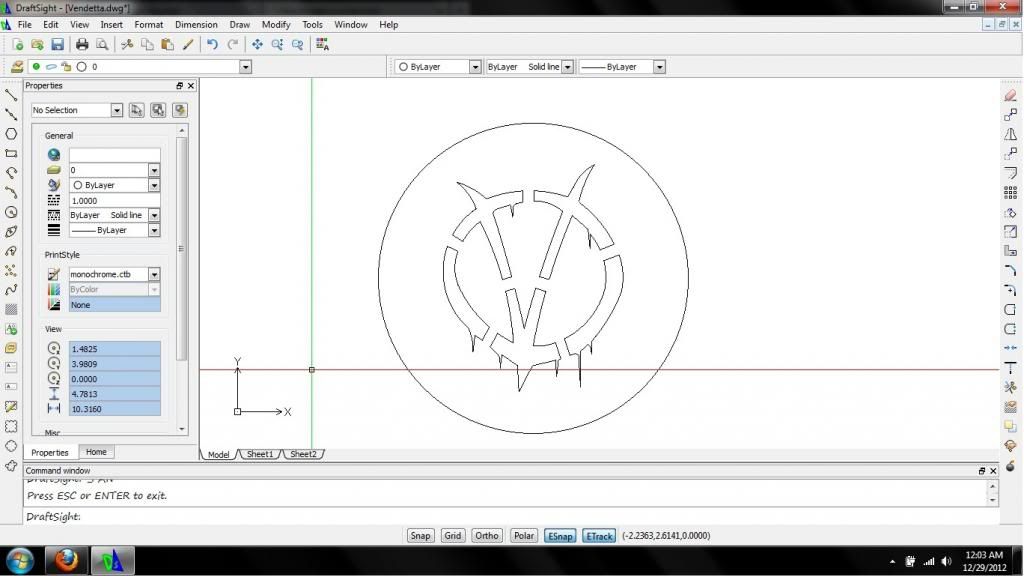Toggle Snap in status bar
Viewport: 1024px width, 576px height.
point(420,536)
